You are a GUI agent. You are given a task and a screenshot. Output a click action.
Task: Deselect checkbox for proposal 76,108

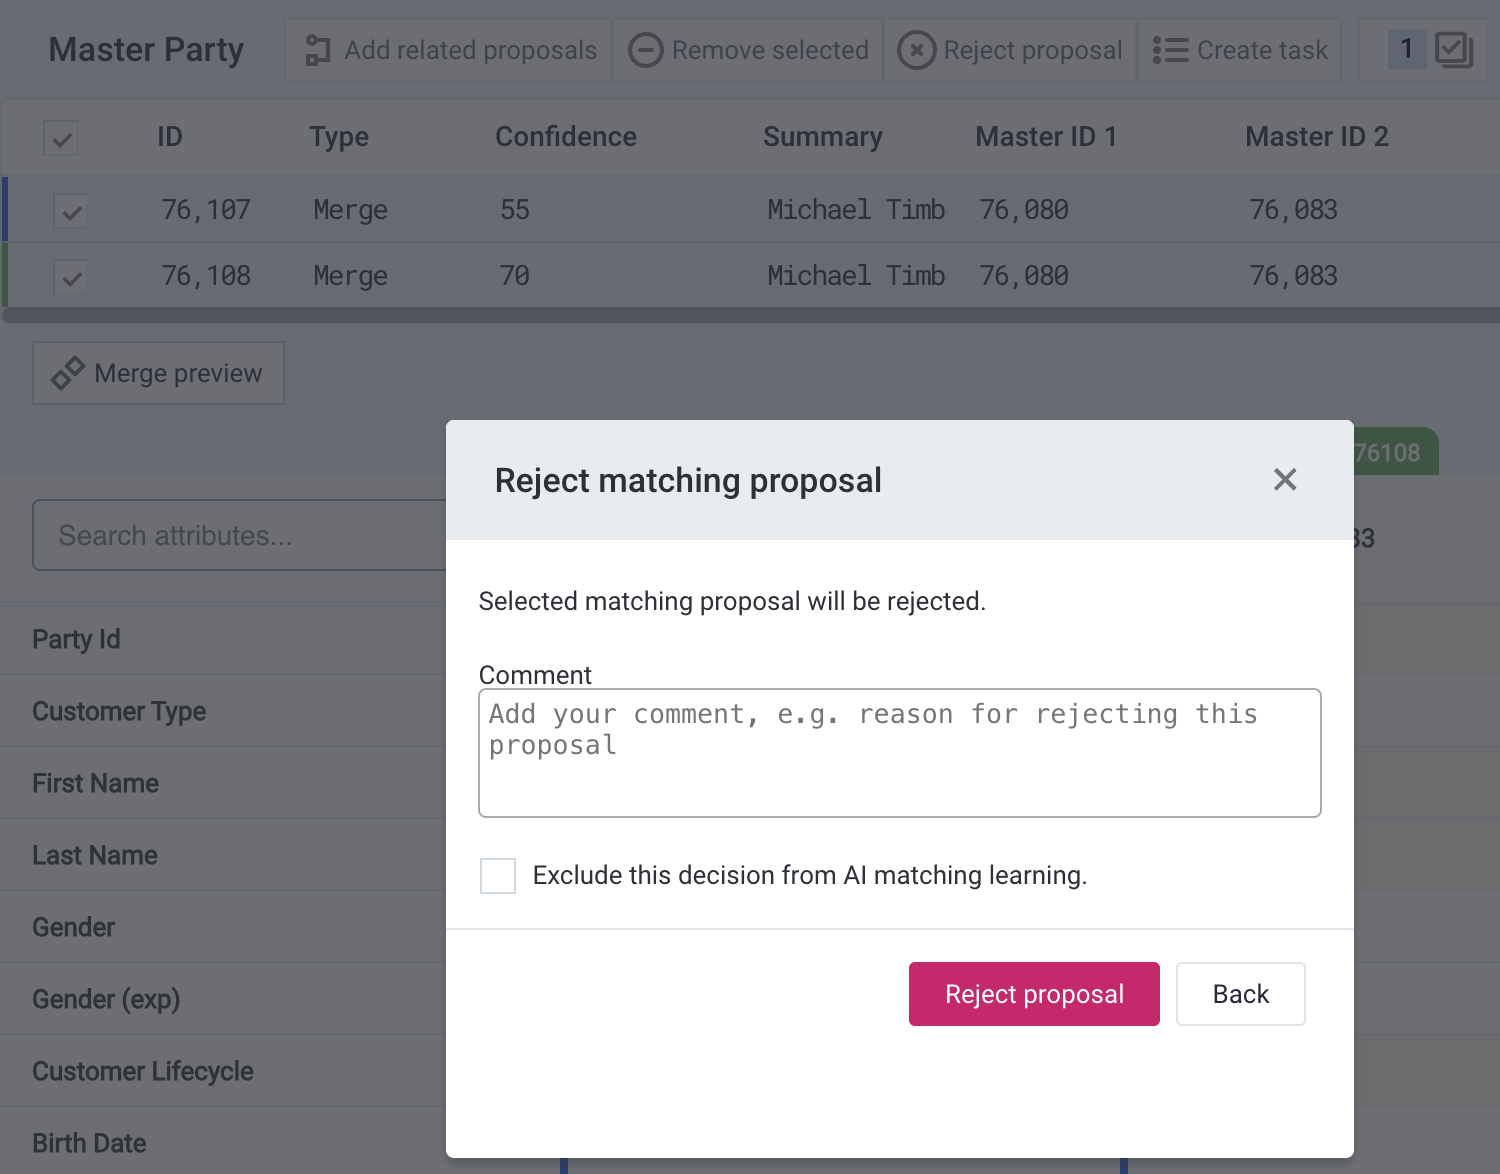[70, 277]
